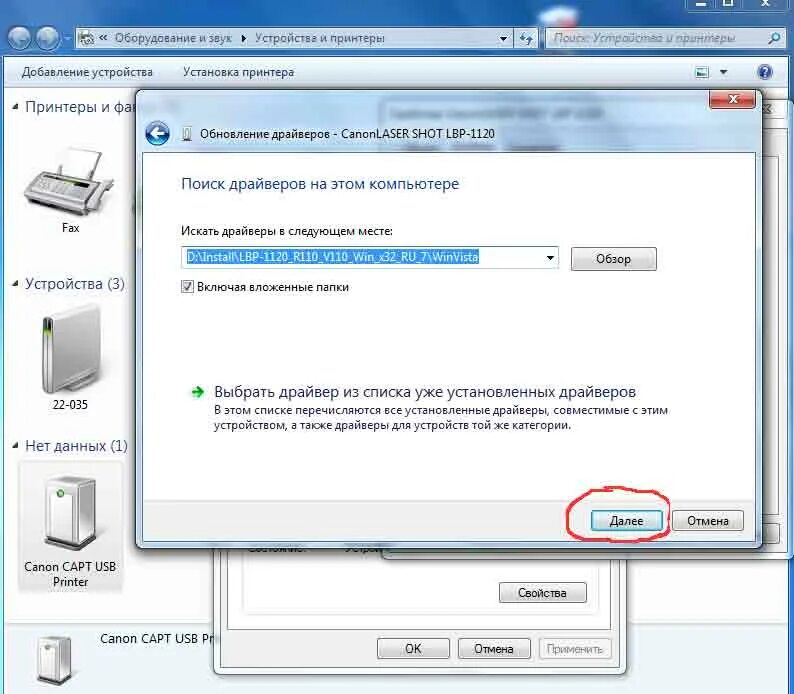This screenshot has height=694, width=794.
Task: Click the 'Свойства' button in properties window
Action: [x=542, y=593]
